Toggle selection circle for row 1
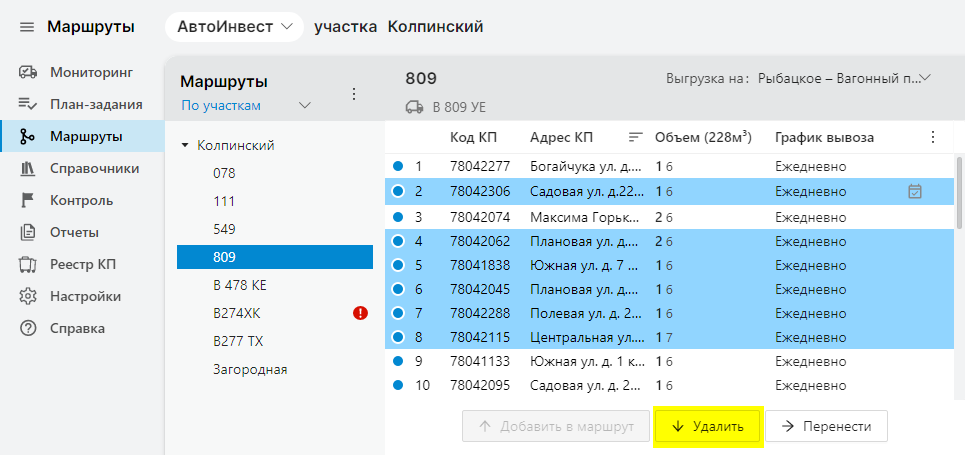Viewport: 965px width, 455px height. tap(398, 166)
